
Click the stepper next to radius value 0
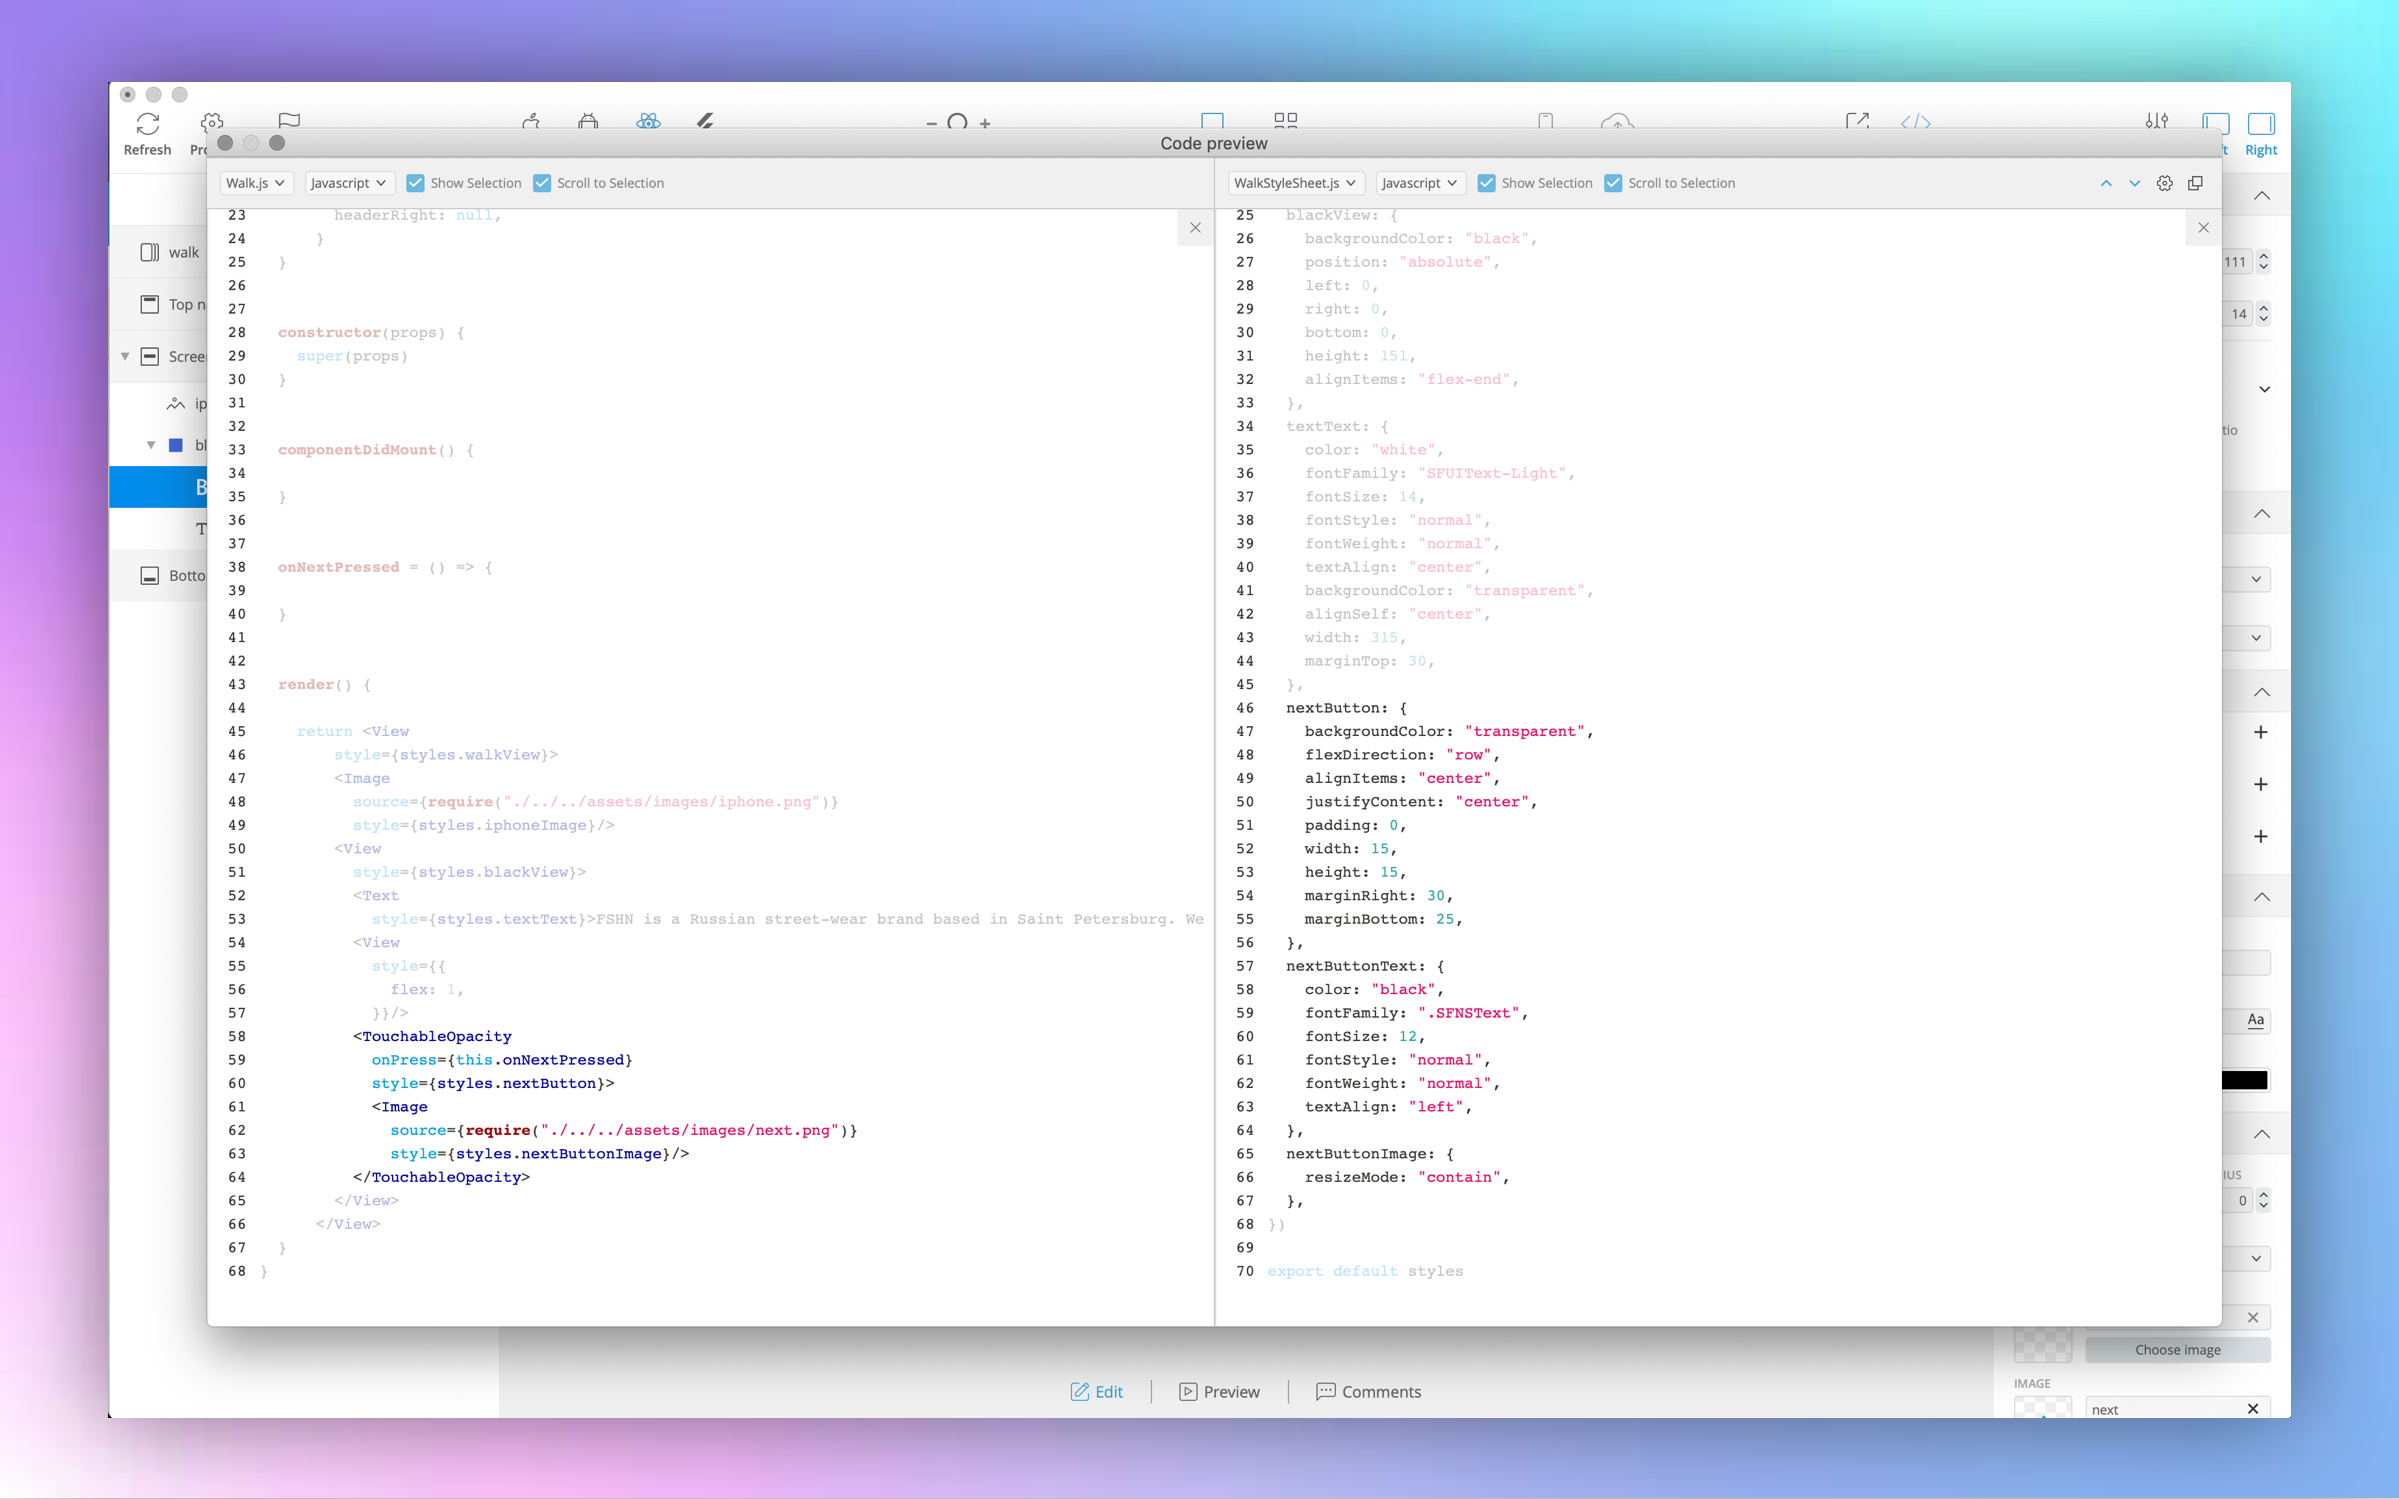[2264, 1200]
